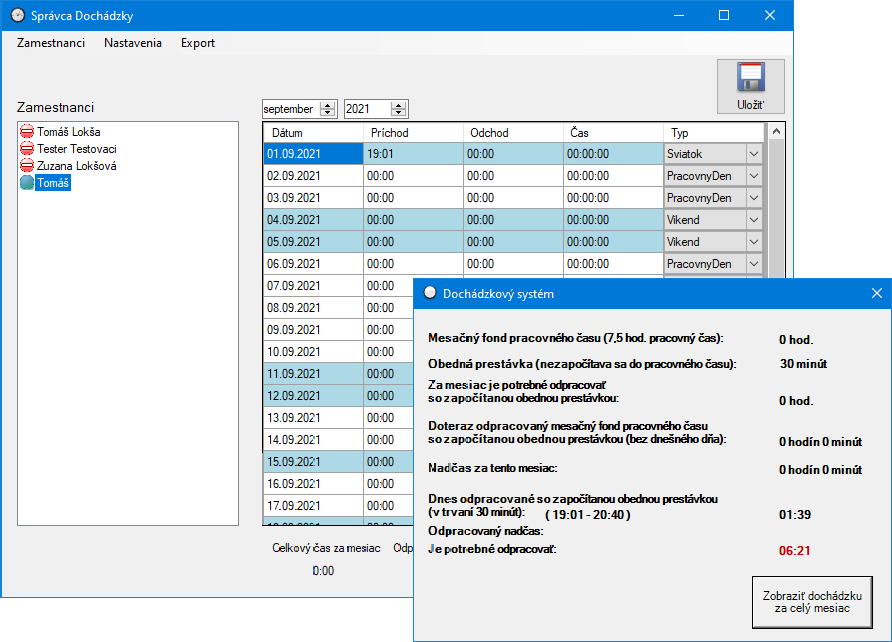Click Príchod cell of 03.09.2021 row
Screen dimensions: 892x642
coord(413,198)
